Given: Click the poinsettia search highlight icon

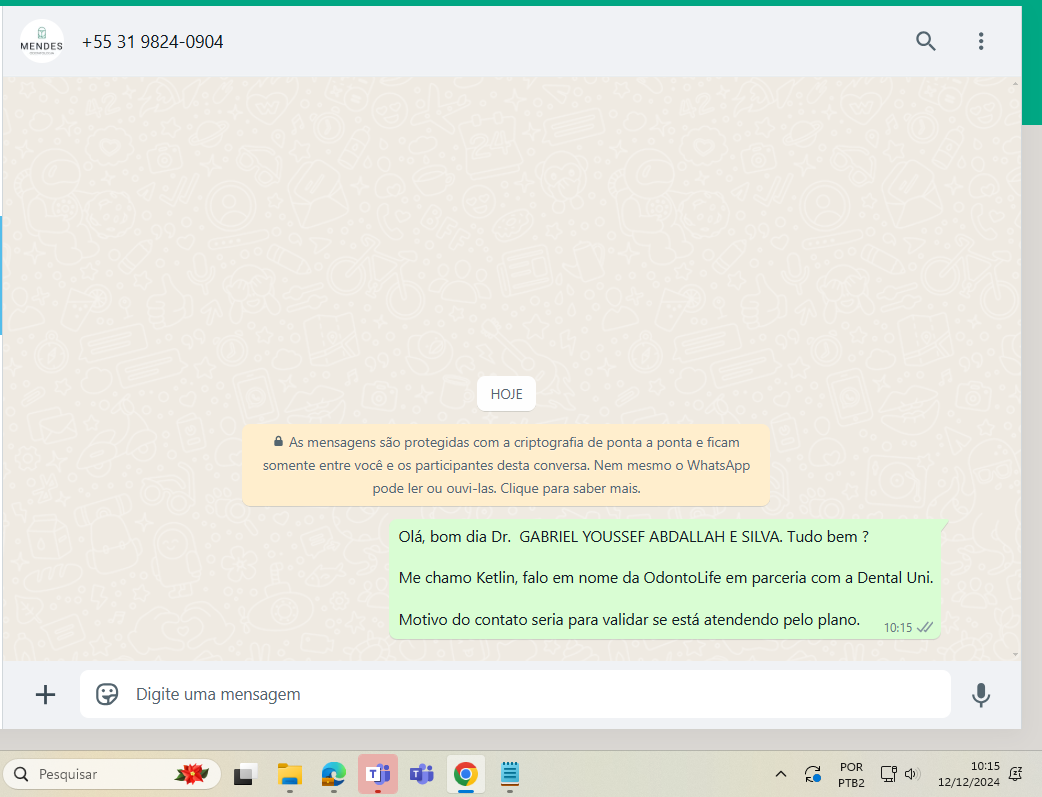Looking at the screenshot, I should pyautogui.click(x=192, y=774).
